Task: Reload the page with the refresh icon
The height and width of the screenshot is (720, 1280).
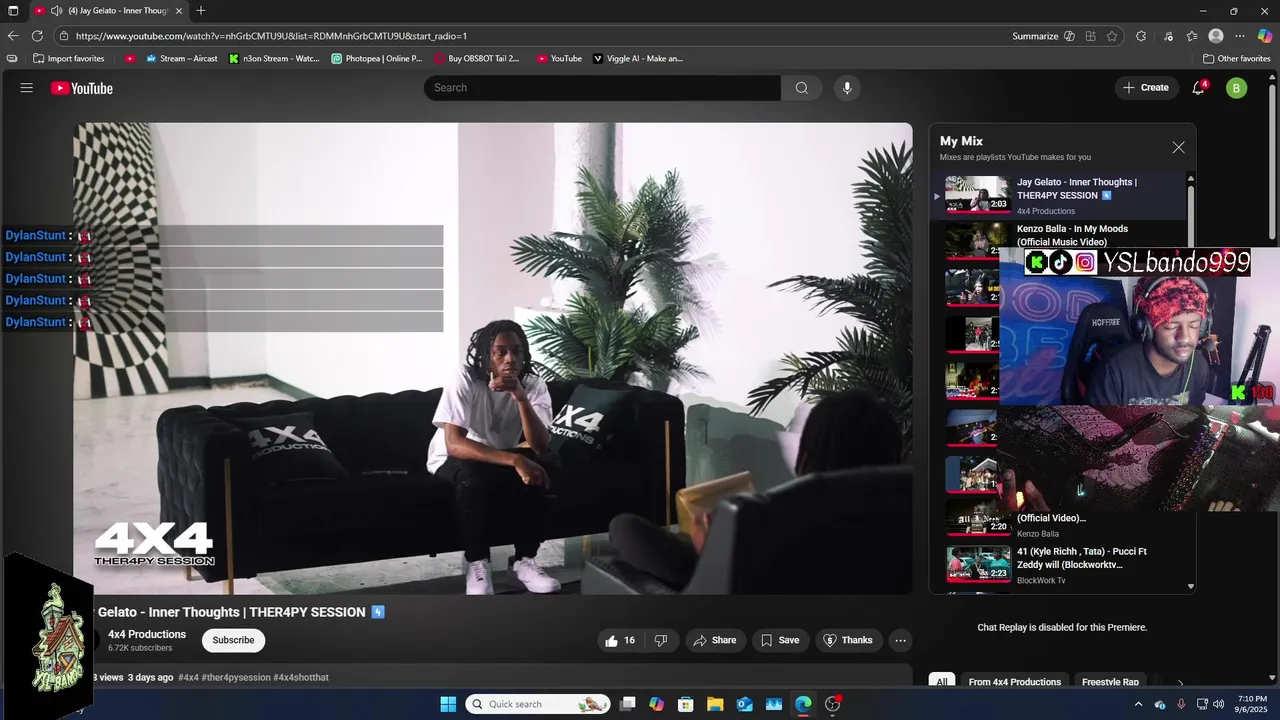Action: point(37,36)
